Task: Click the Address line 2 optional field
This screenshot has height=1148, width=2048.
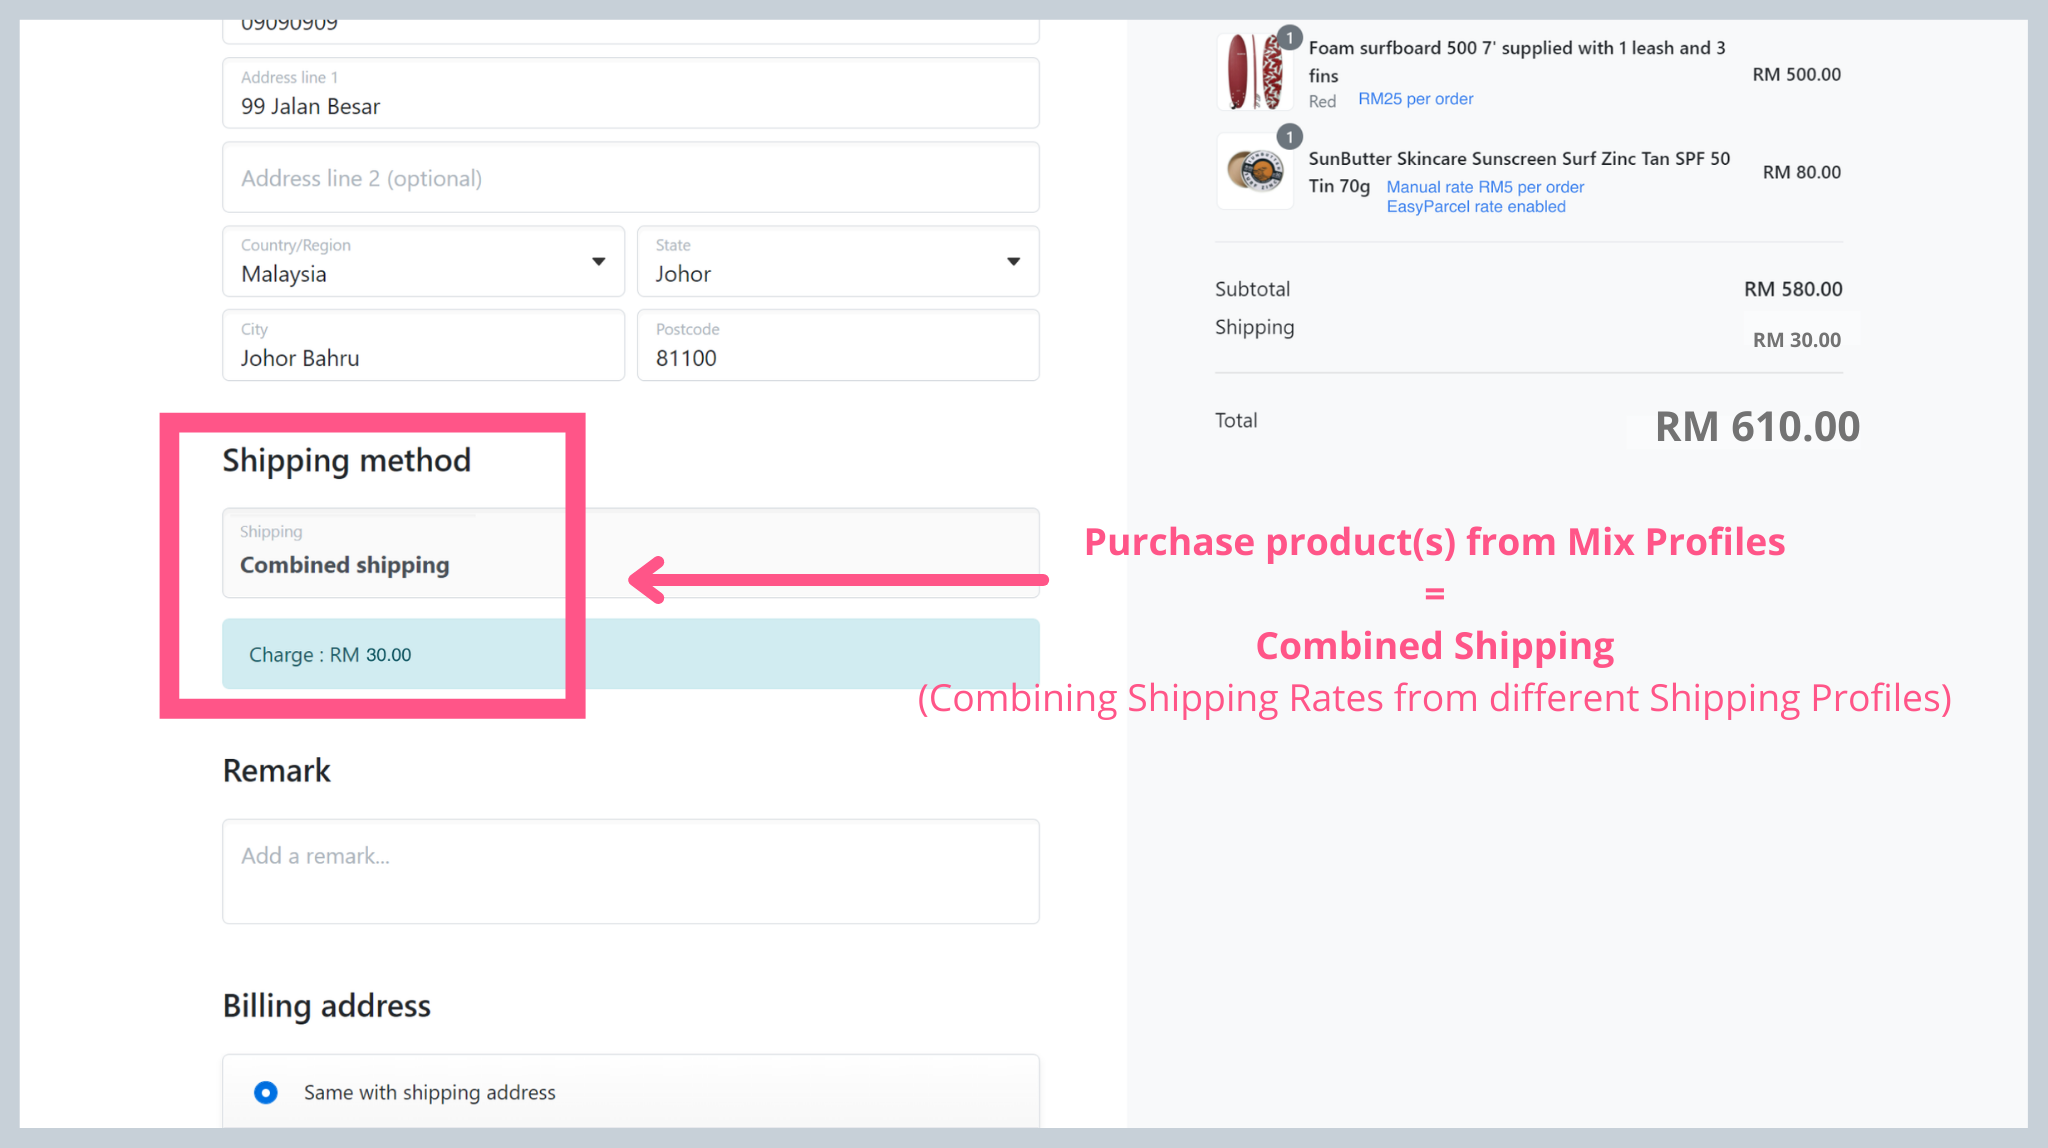Action: tap(630, 177)
